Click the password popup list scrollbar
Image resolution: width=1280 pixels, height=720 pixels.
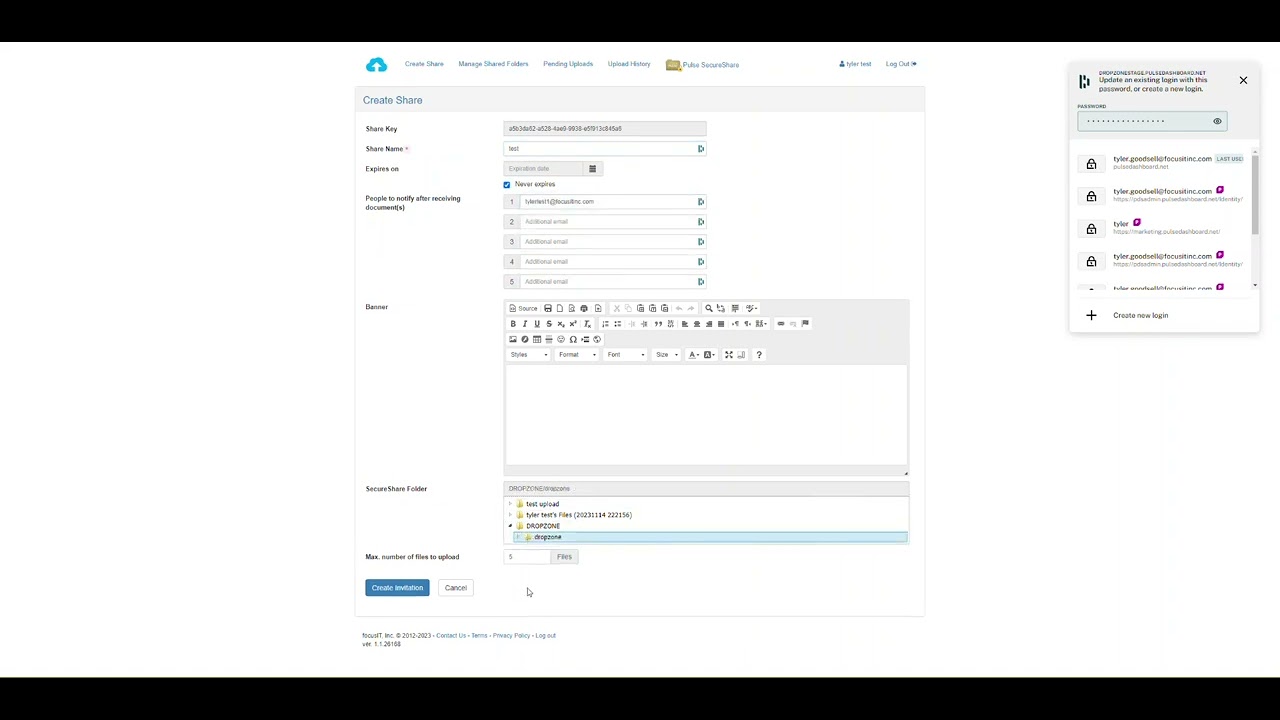1255,195
